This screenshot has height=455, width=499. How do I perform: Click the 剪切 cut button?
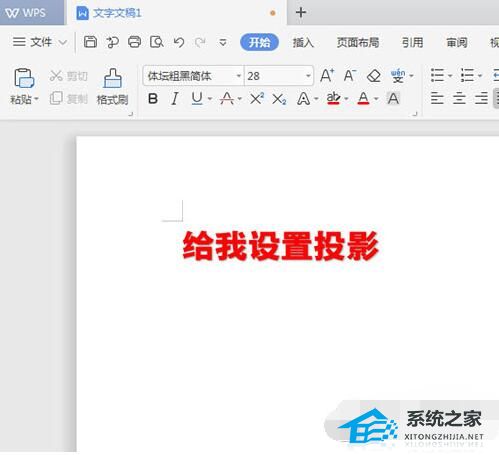point(68,76)
